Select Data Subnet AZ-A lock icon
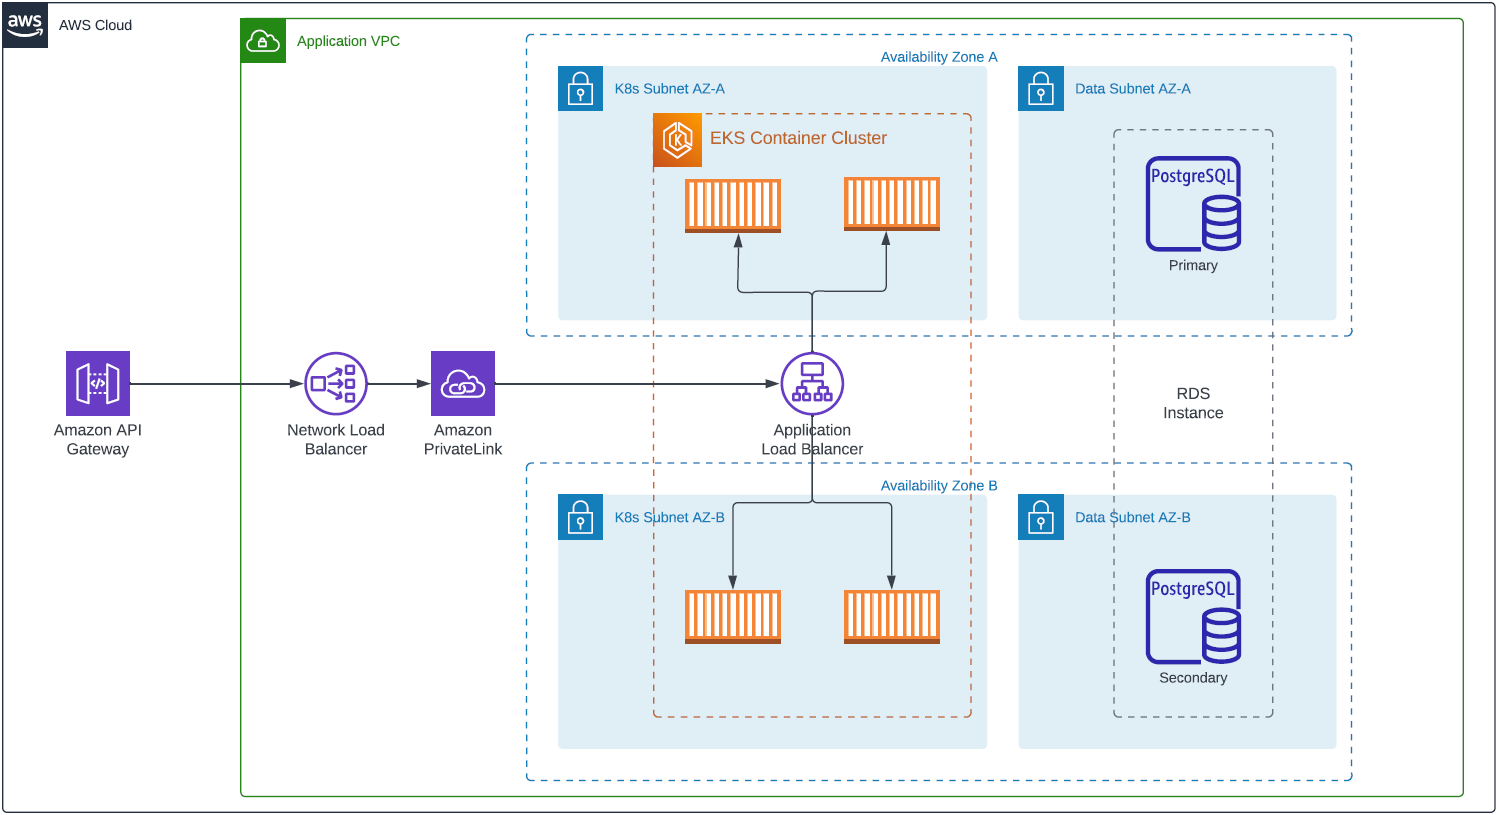Image resolution: width=1499 pixels, height=815 pixels. coord(1041,89)
